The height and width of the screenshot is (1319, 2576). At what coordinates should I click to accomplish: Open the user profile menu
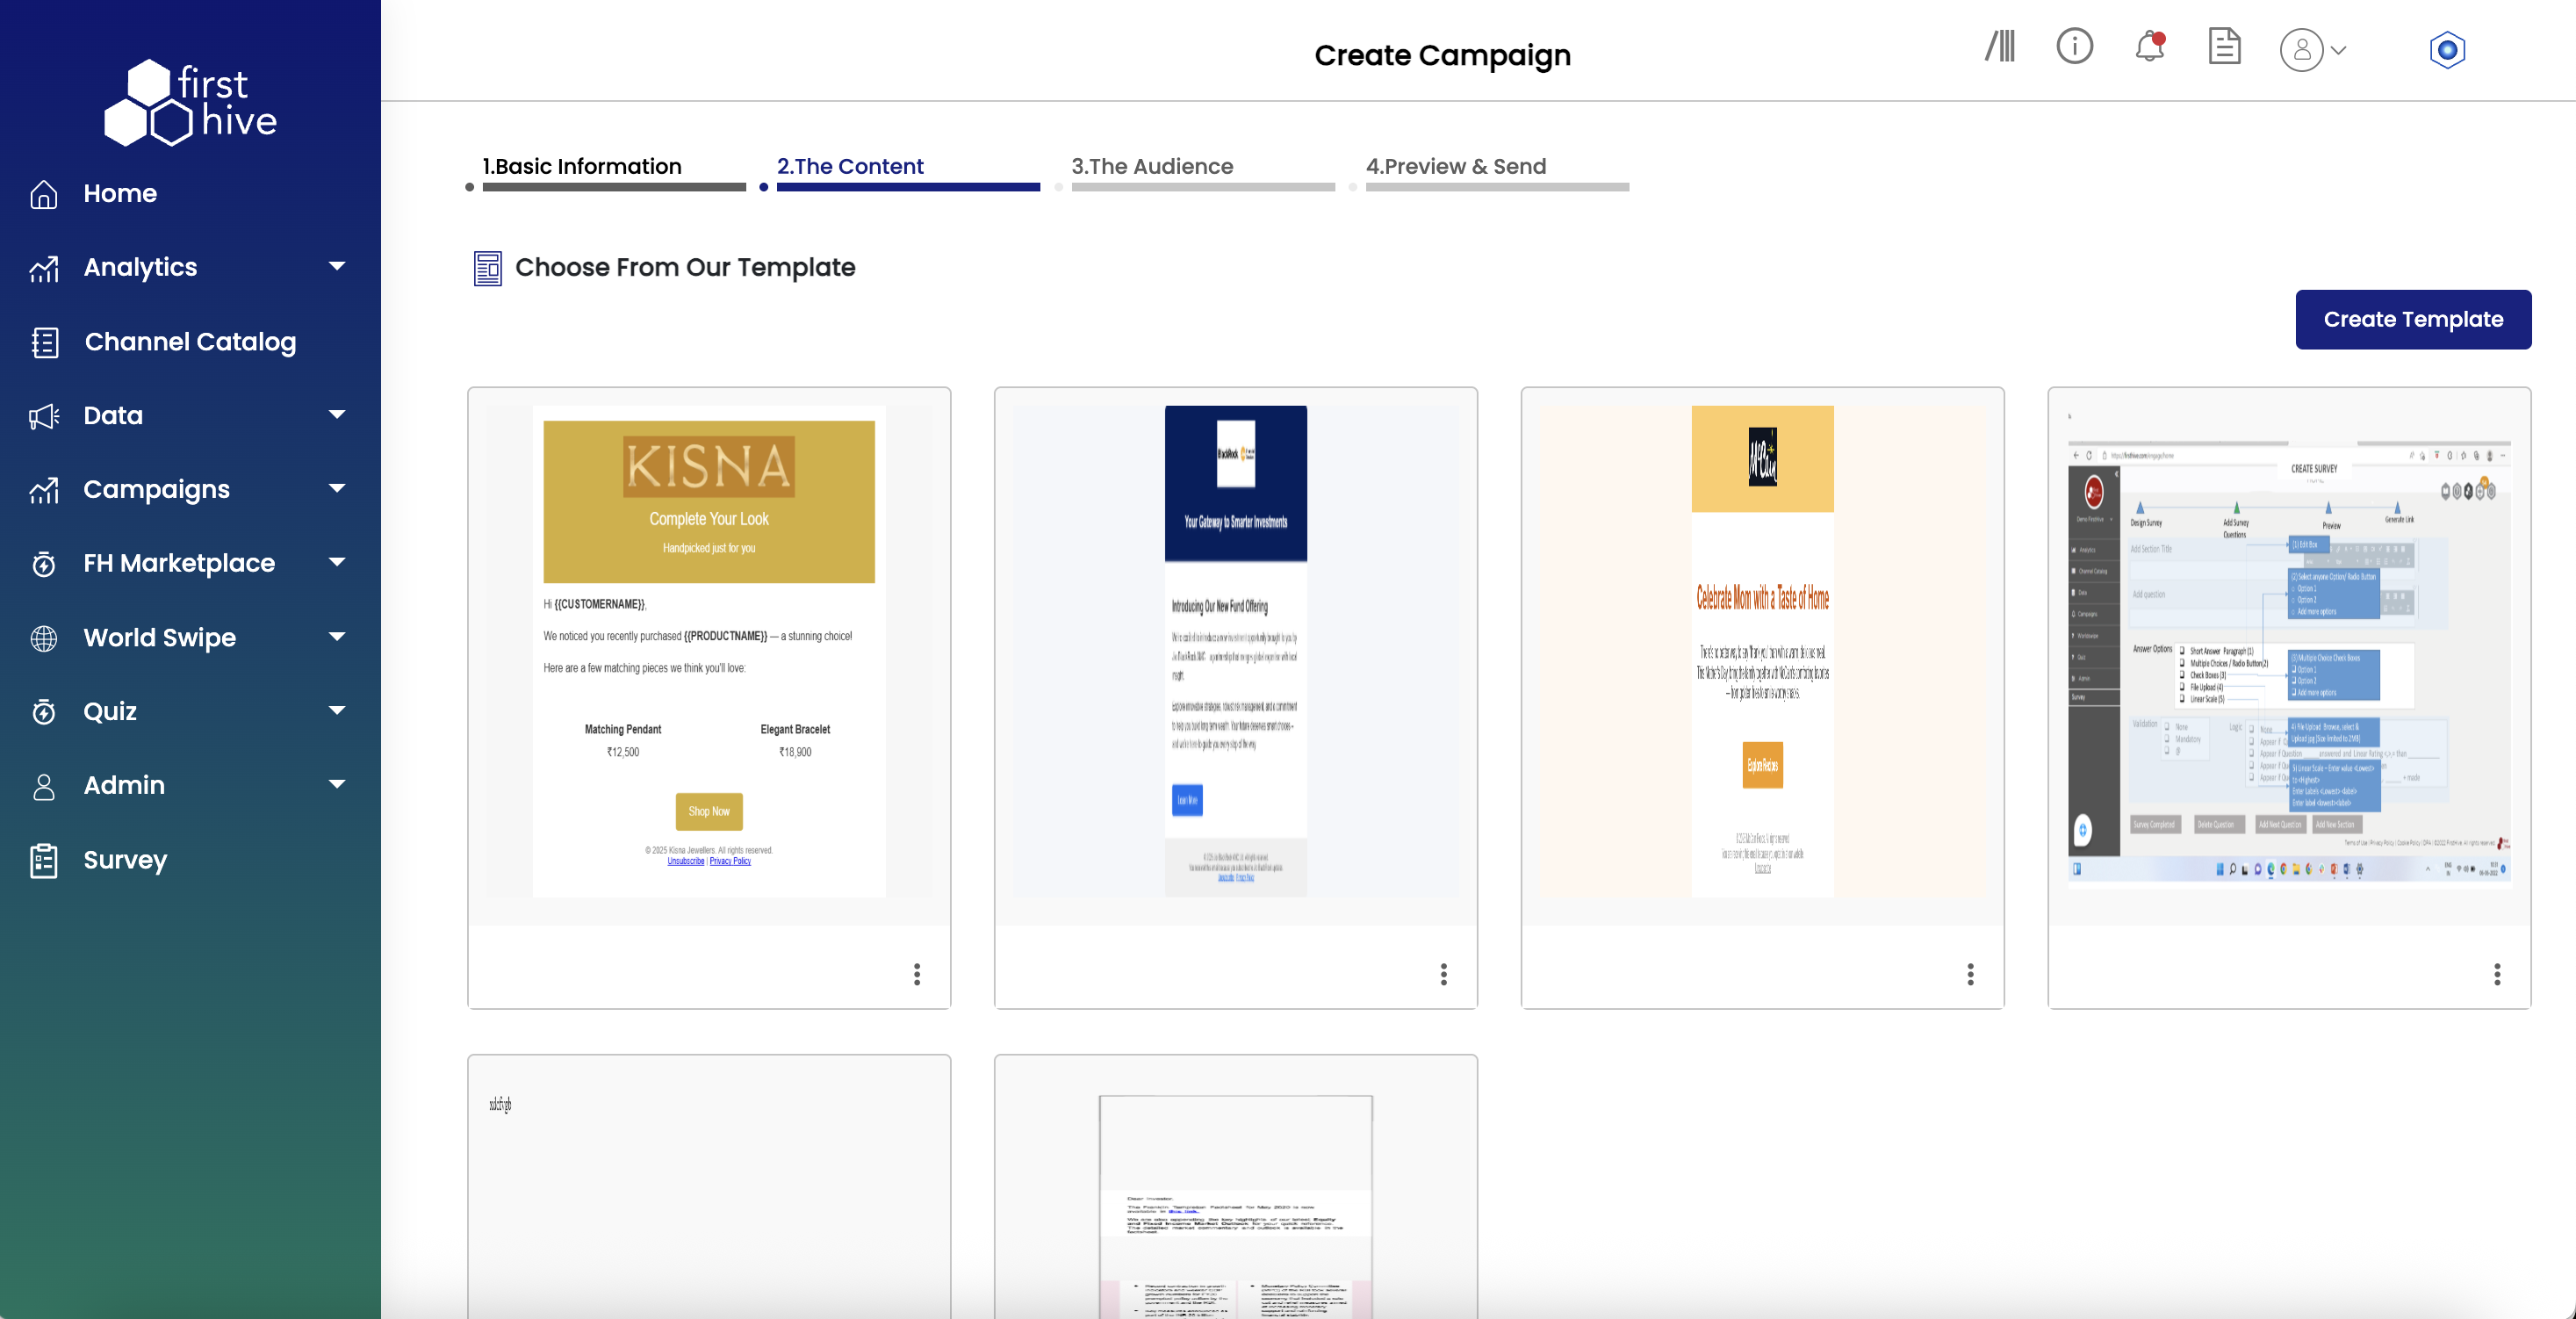(x=2312, y=50)
